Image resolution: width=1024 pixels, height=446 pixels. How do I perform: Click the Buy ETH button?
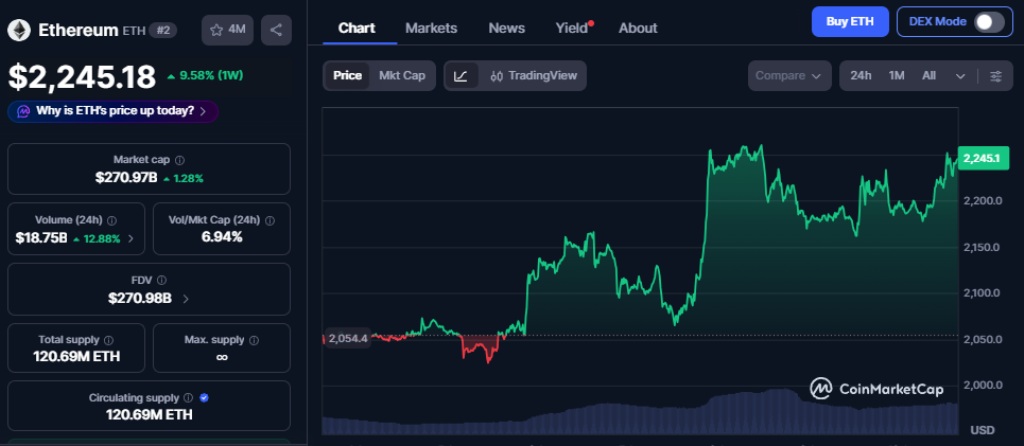click(849, 21)
